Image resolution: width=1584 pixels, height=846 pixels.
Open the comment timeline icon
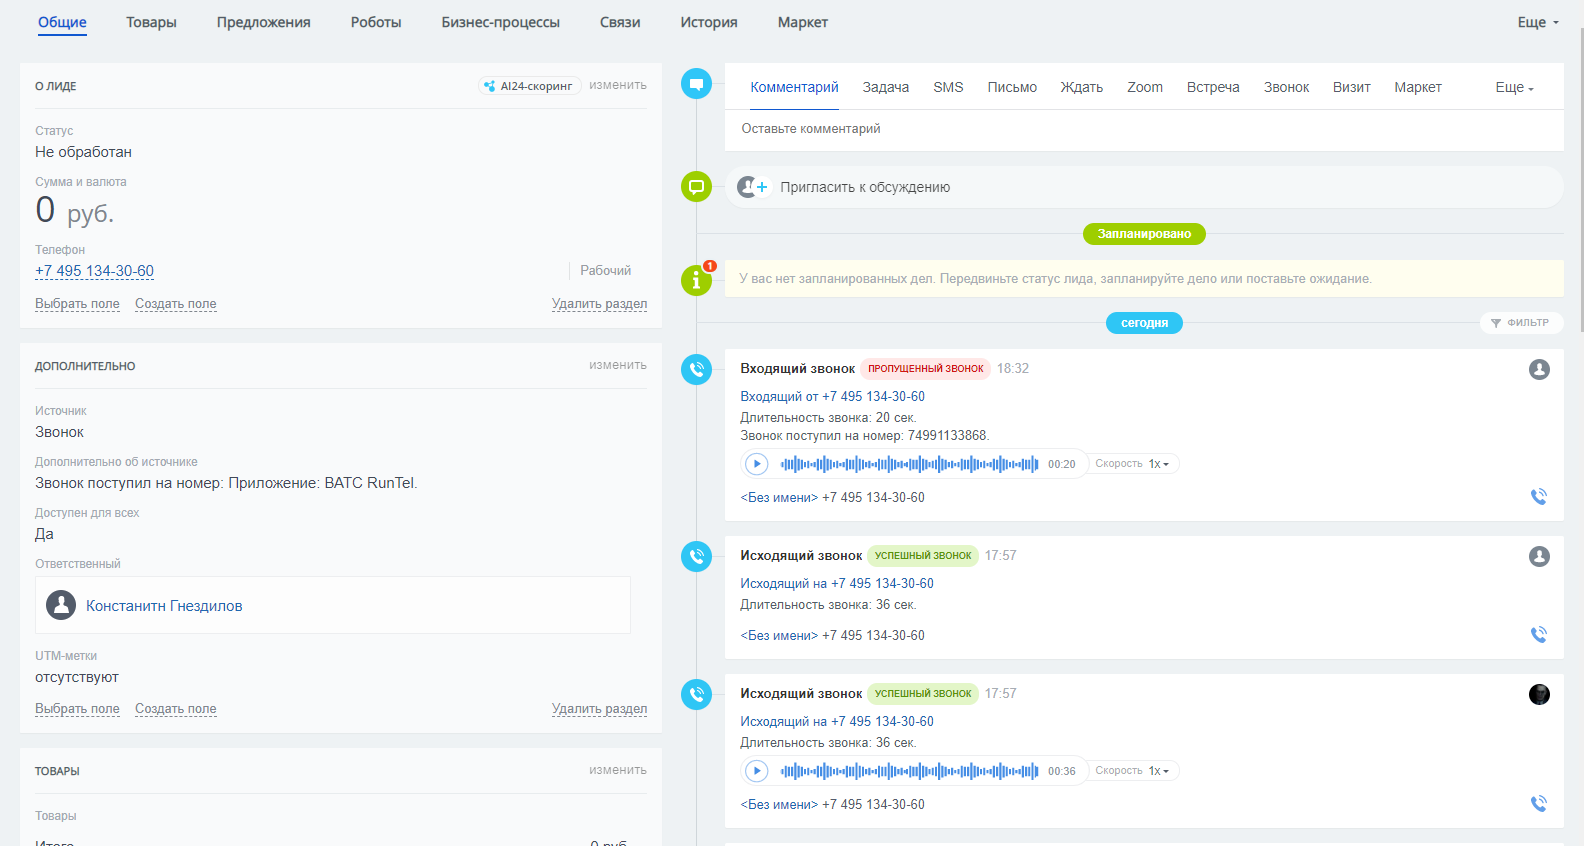[x=696, y=83]
